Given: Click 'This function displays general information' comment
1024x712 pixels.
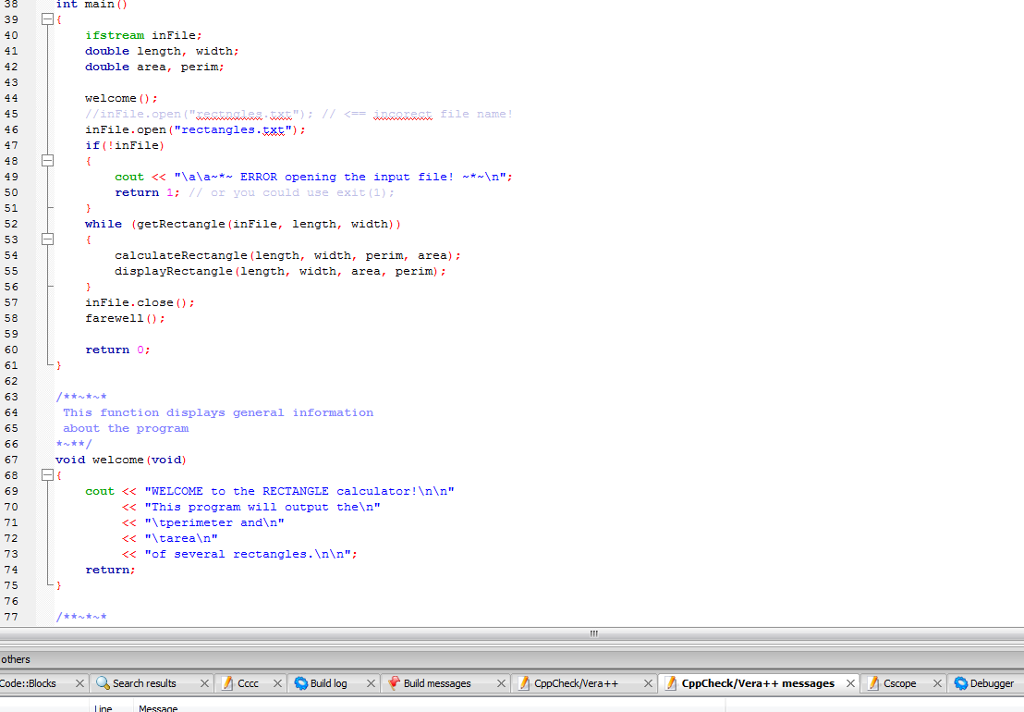Looking at the screenshot, I should coord(218,412).
